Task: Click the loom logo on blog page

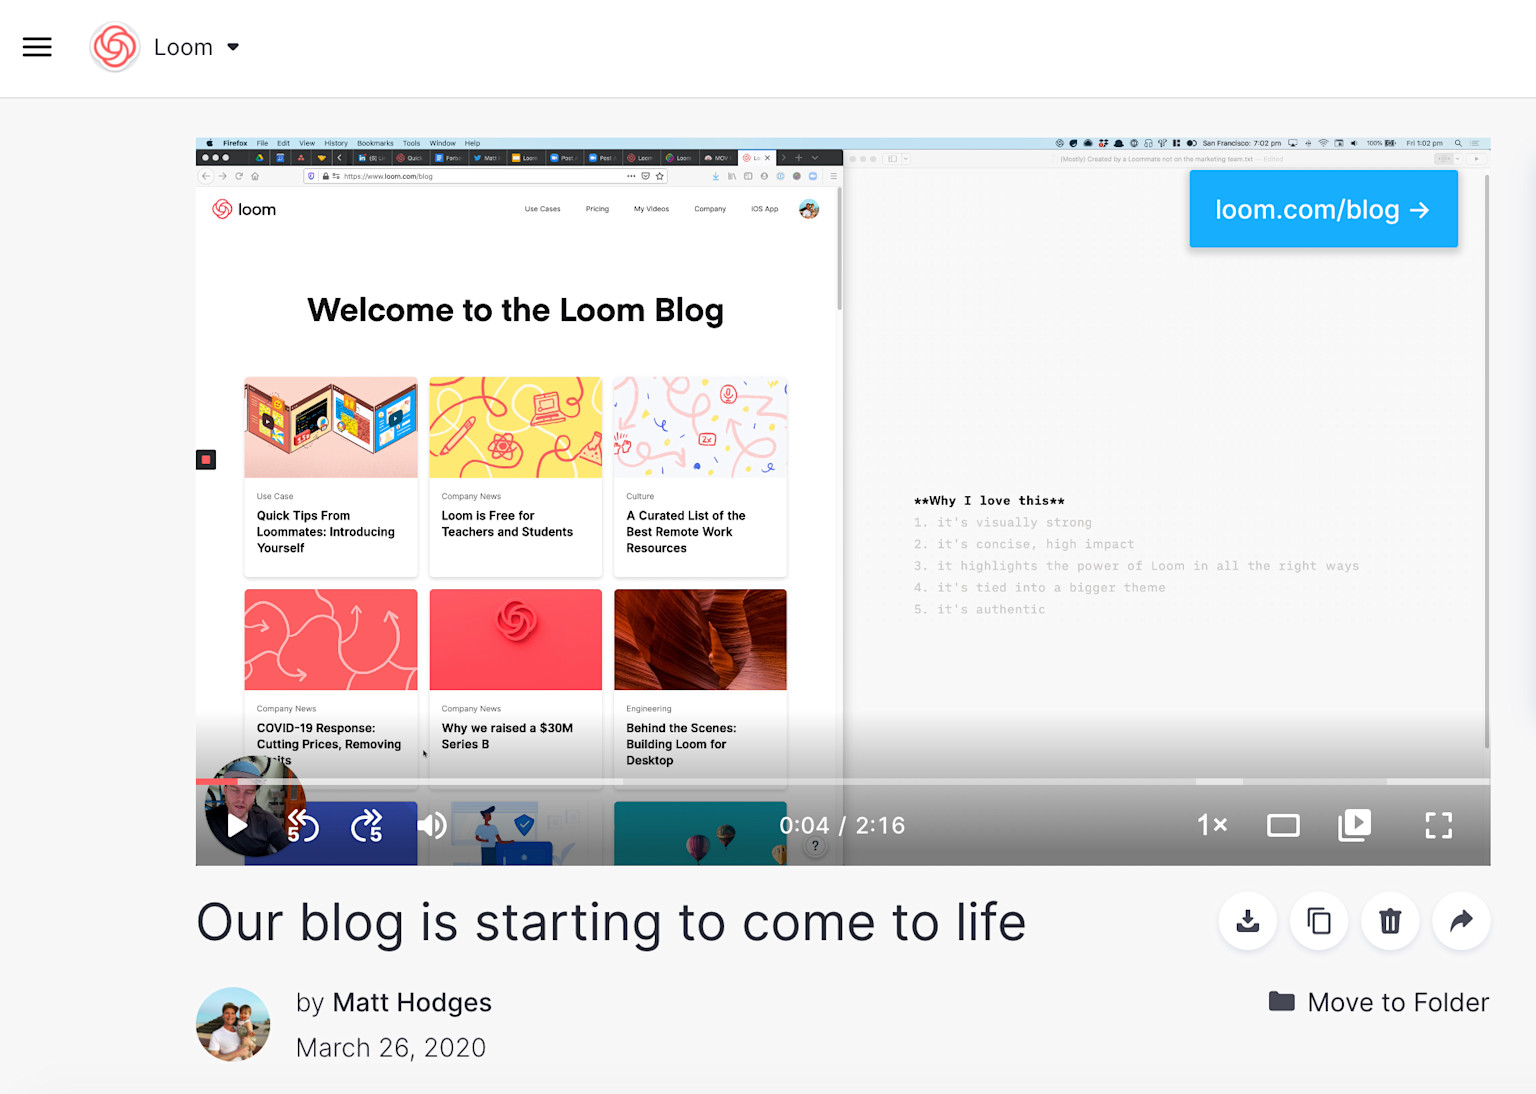Action: coord(244,209)
